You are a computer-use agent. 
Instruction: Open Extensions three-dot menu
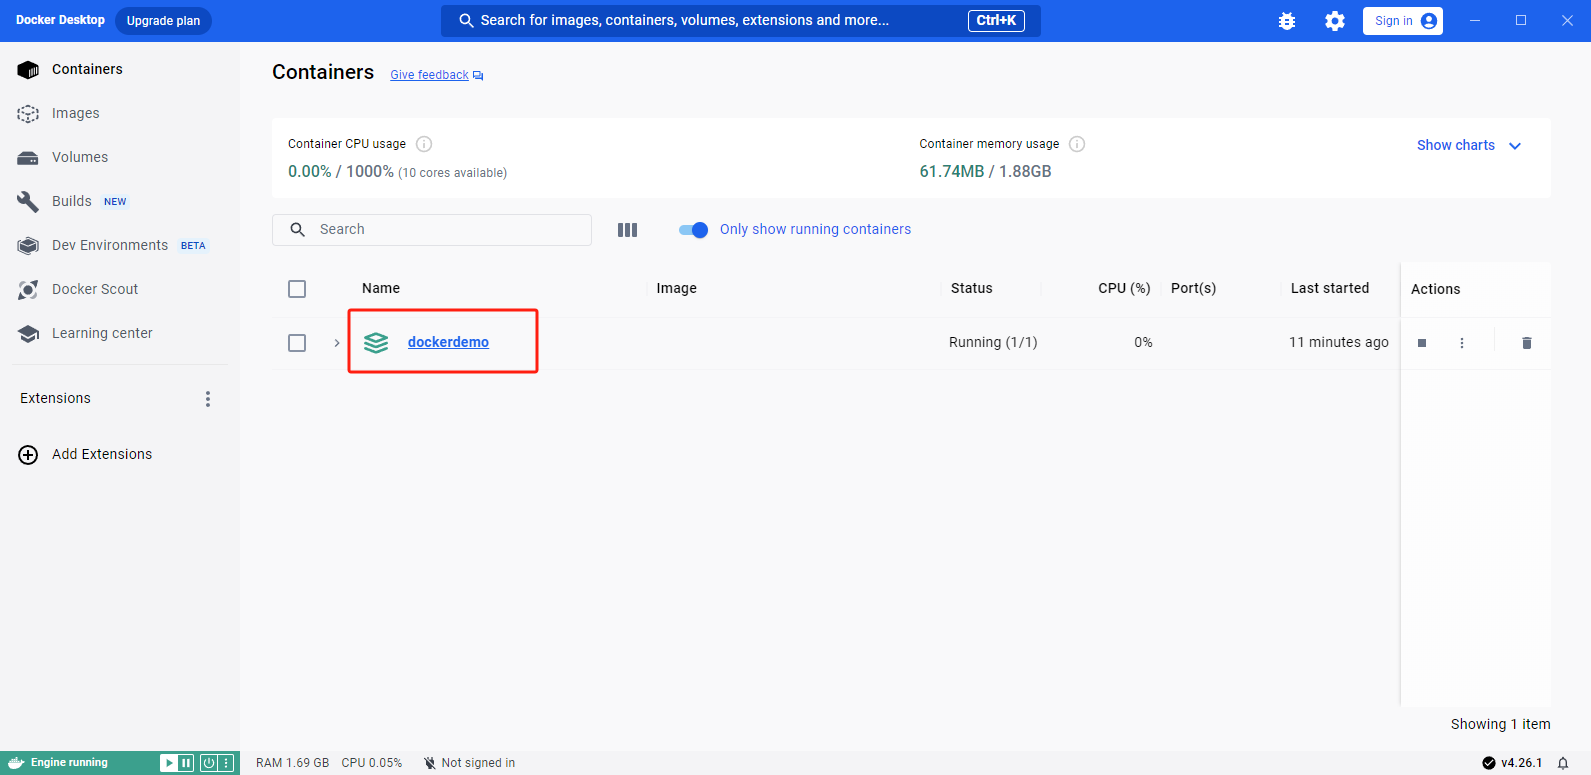[x=208, y=399]
